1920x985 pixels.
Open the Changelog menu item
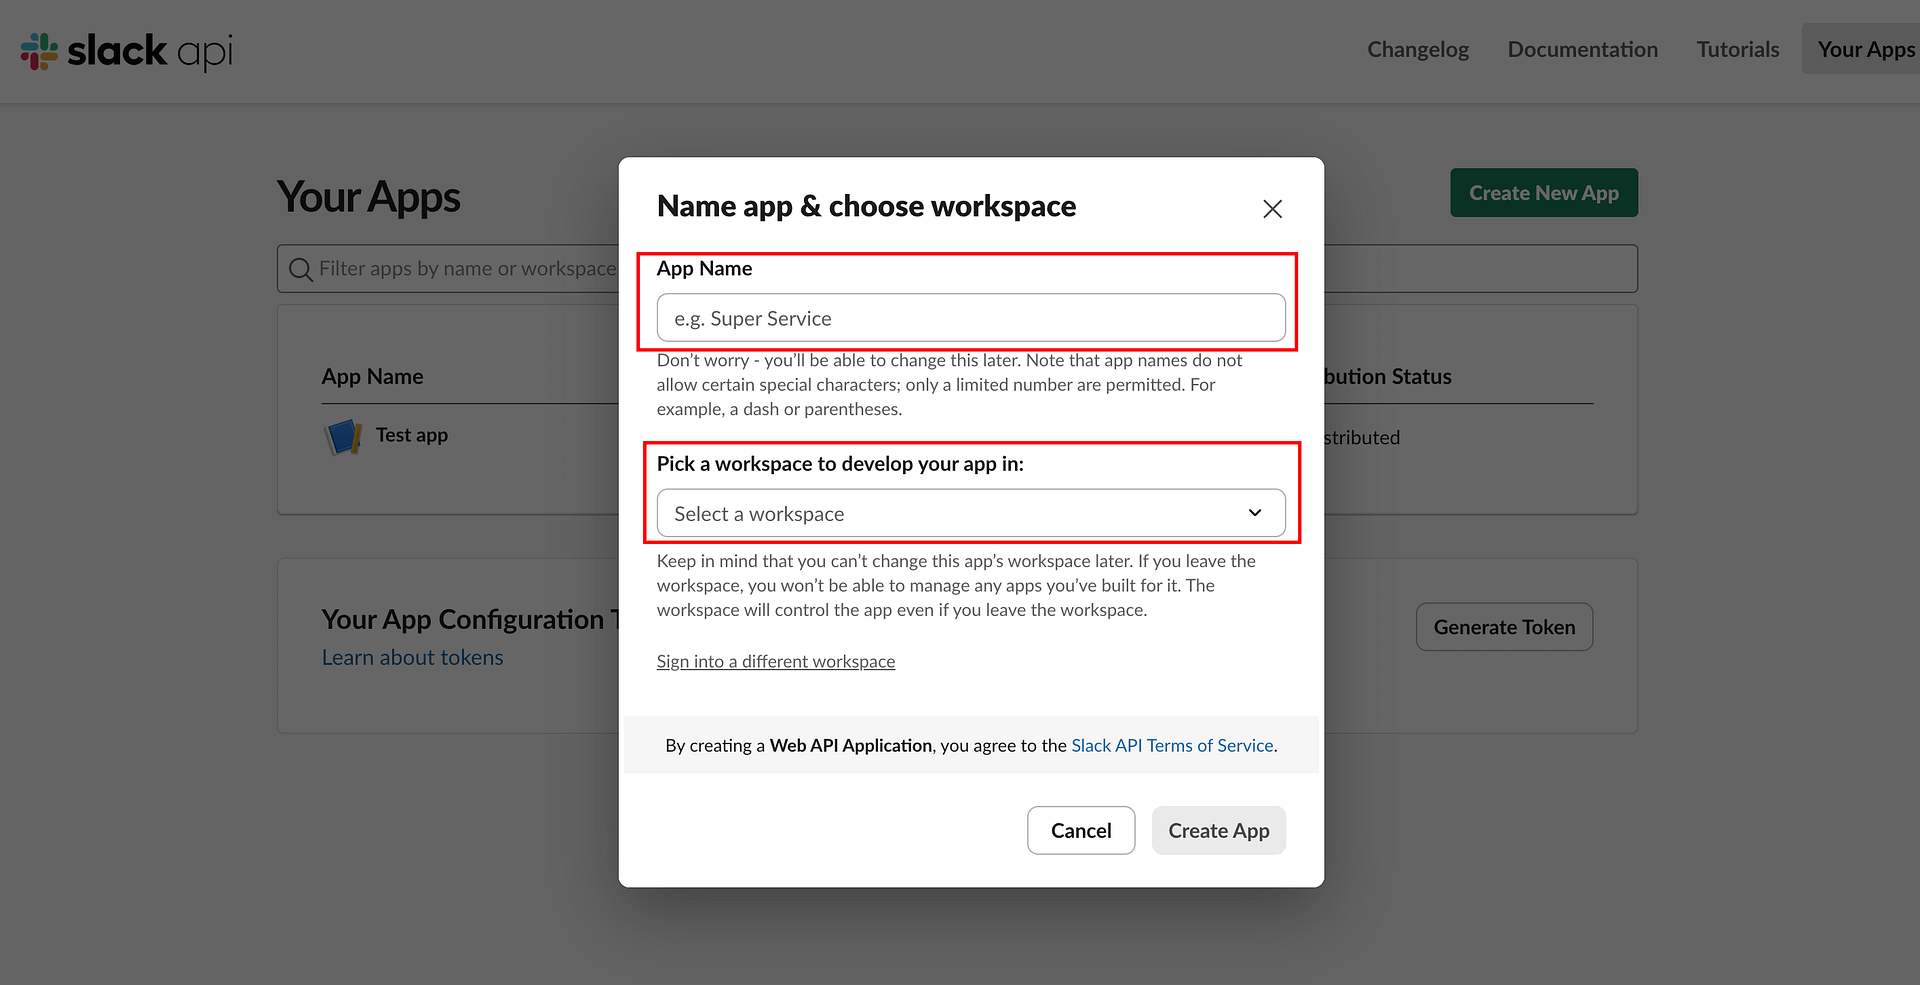[1418, 49]
